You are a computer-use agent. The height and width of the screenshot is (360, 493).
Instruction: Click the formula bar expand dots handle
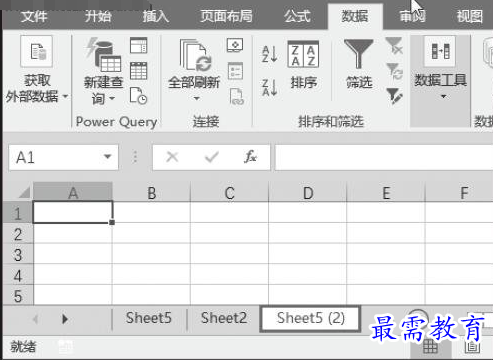pyautogui.click(x=135, y=157)
